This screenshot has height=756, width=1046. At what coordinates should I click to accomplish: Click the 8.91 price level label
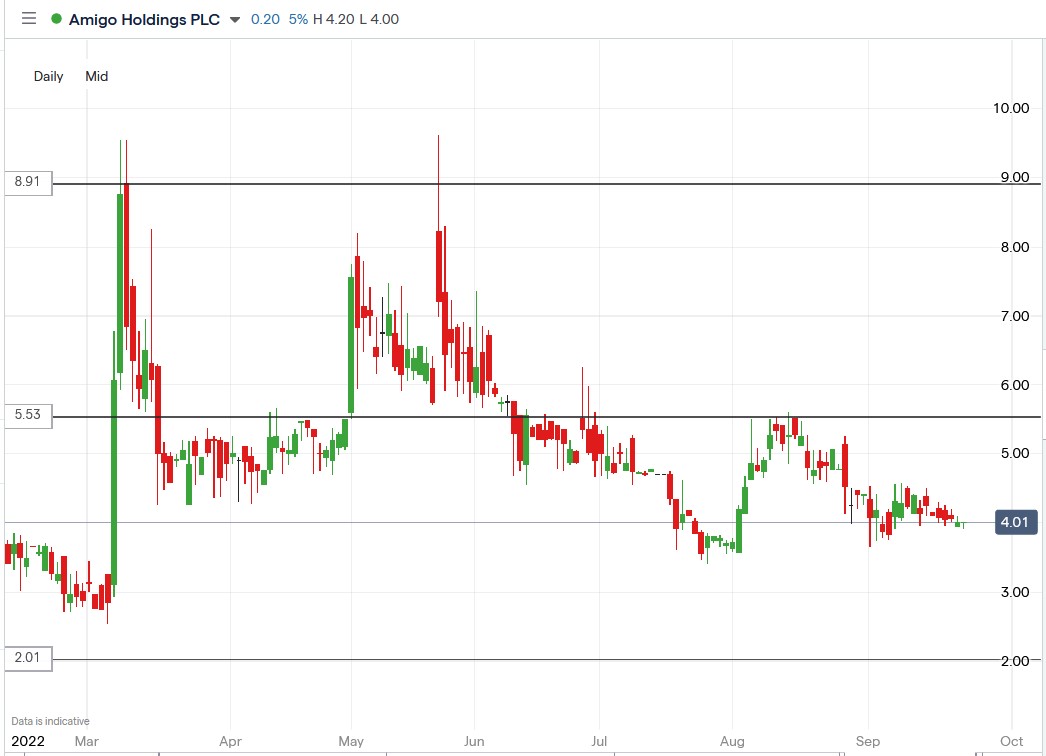tap(27, 183)
